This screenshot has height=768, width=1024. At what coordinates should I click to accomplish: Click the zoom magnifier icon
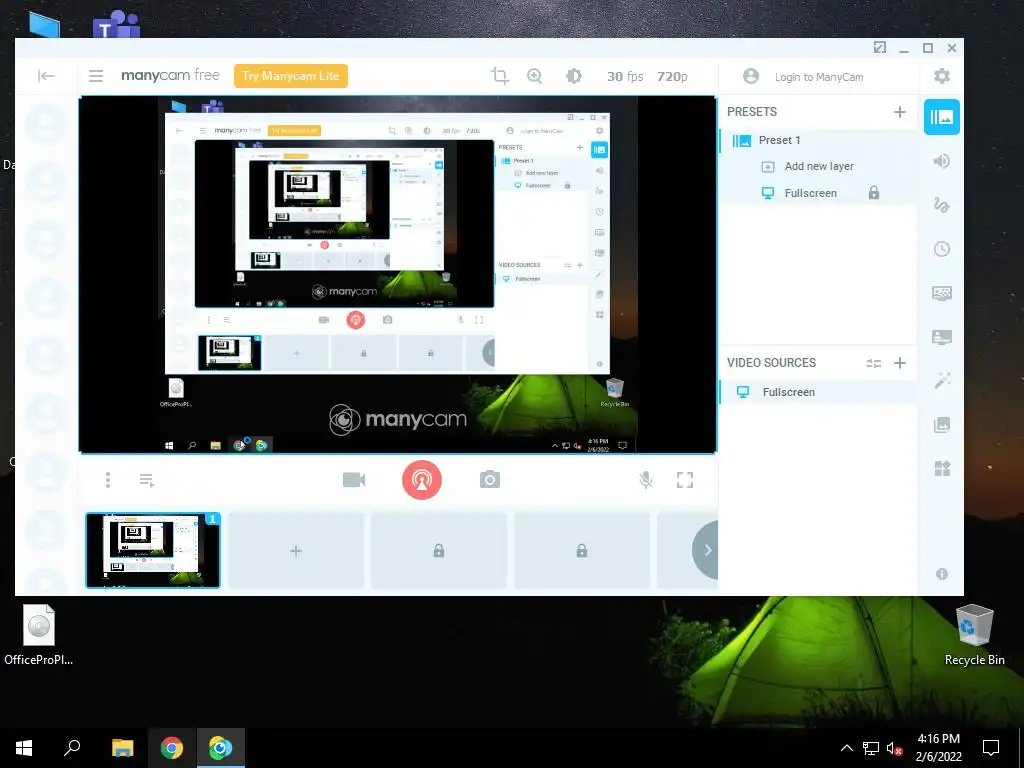[x=535, y=76]
